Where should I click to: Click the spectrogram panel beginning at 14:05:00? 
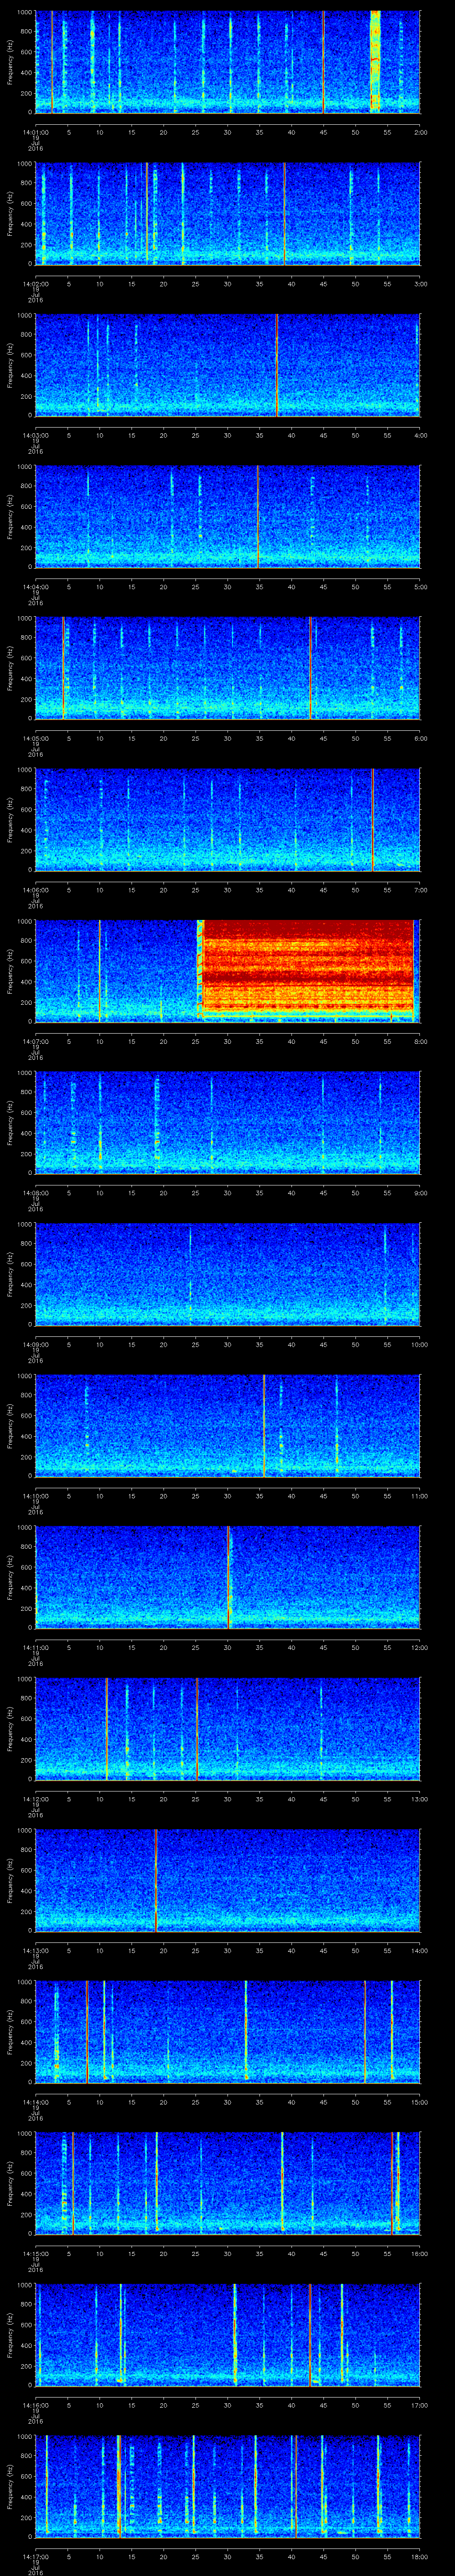point(228,668)
